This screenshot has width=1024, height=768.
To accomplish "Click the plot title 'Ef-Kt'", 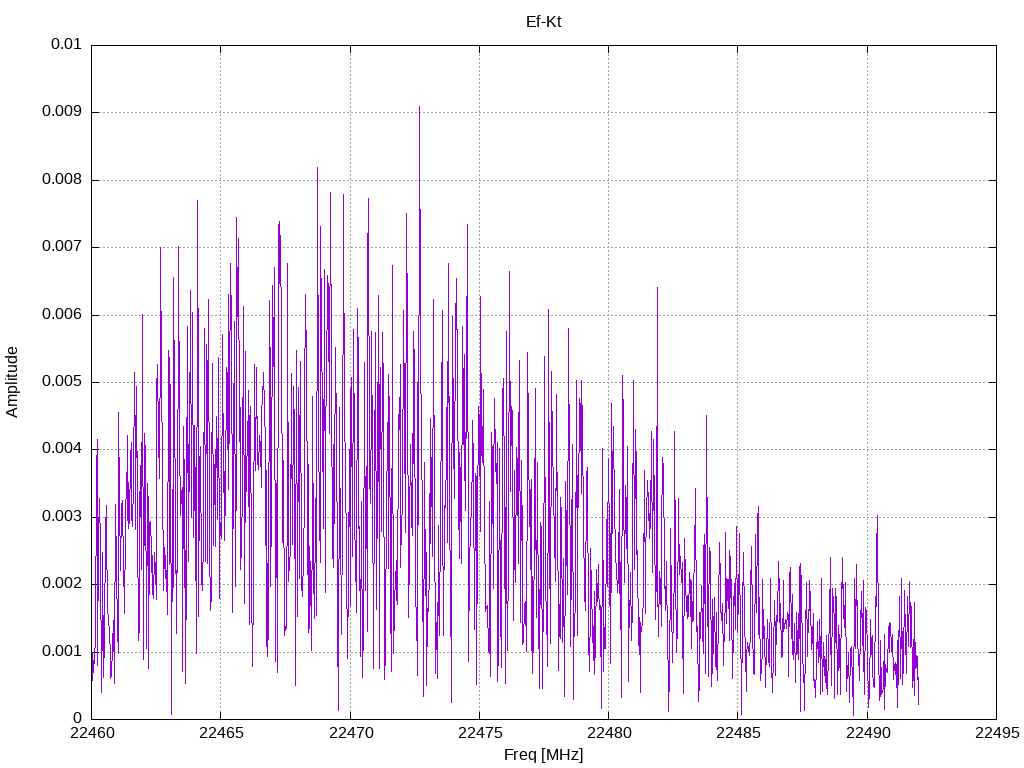I will 543,22.
